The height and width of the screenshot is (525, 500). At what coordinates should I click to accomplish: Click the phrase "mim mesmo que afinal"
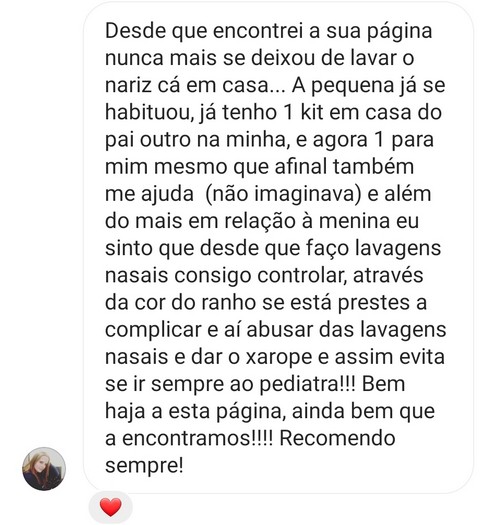pos(216,166)
